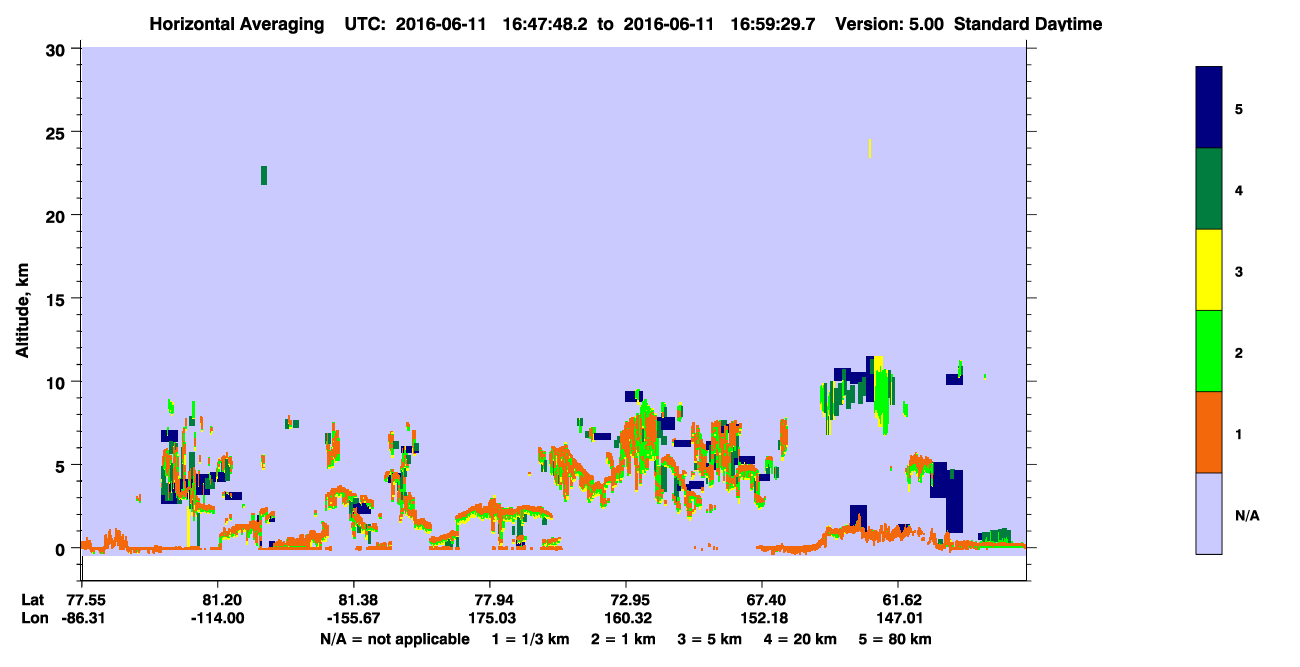
Task: Click longitude value -155.67
Action: click(353, 619)
